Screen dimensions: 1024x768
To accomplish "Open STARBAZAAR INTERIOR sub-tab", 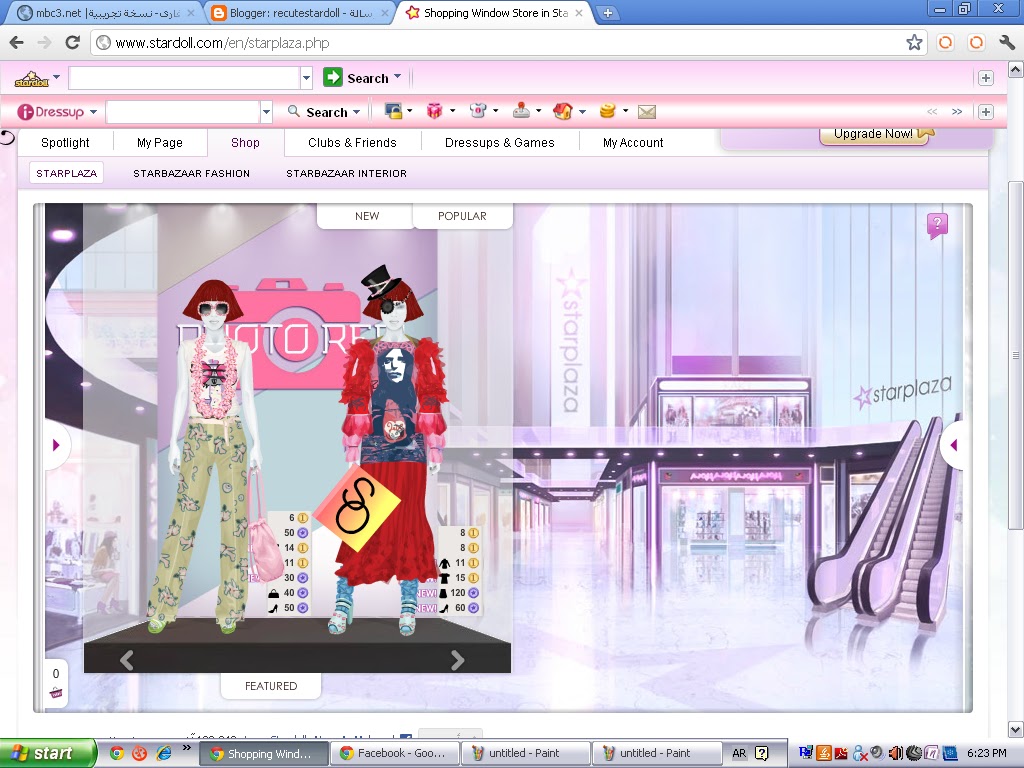I will point(346,173).
